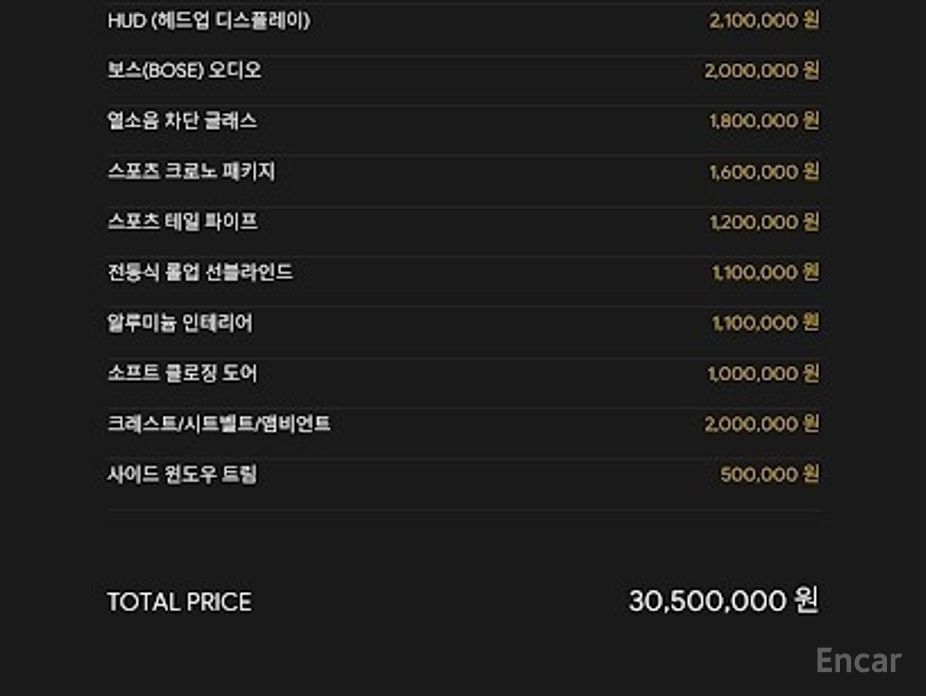Select the 30,500,000 원 total amount
Viewport: 926px width, 696px height.
(x=723, y=601)
